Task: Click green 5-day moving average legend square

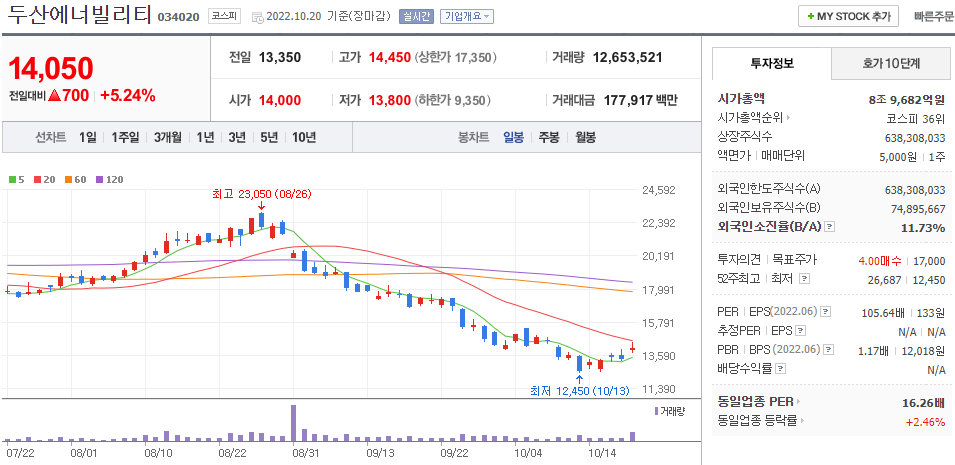Action: pyautogui.click(x=12, y=180)
